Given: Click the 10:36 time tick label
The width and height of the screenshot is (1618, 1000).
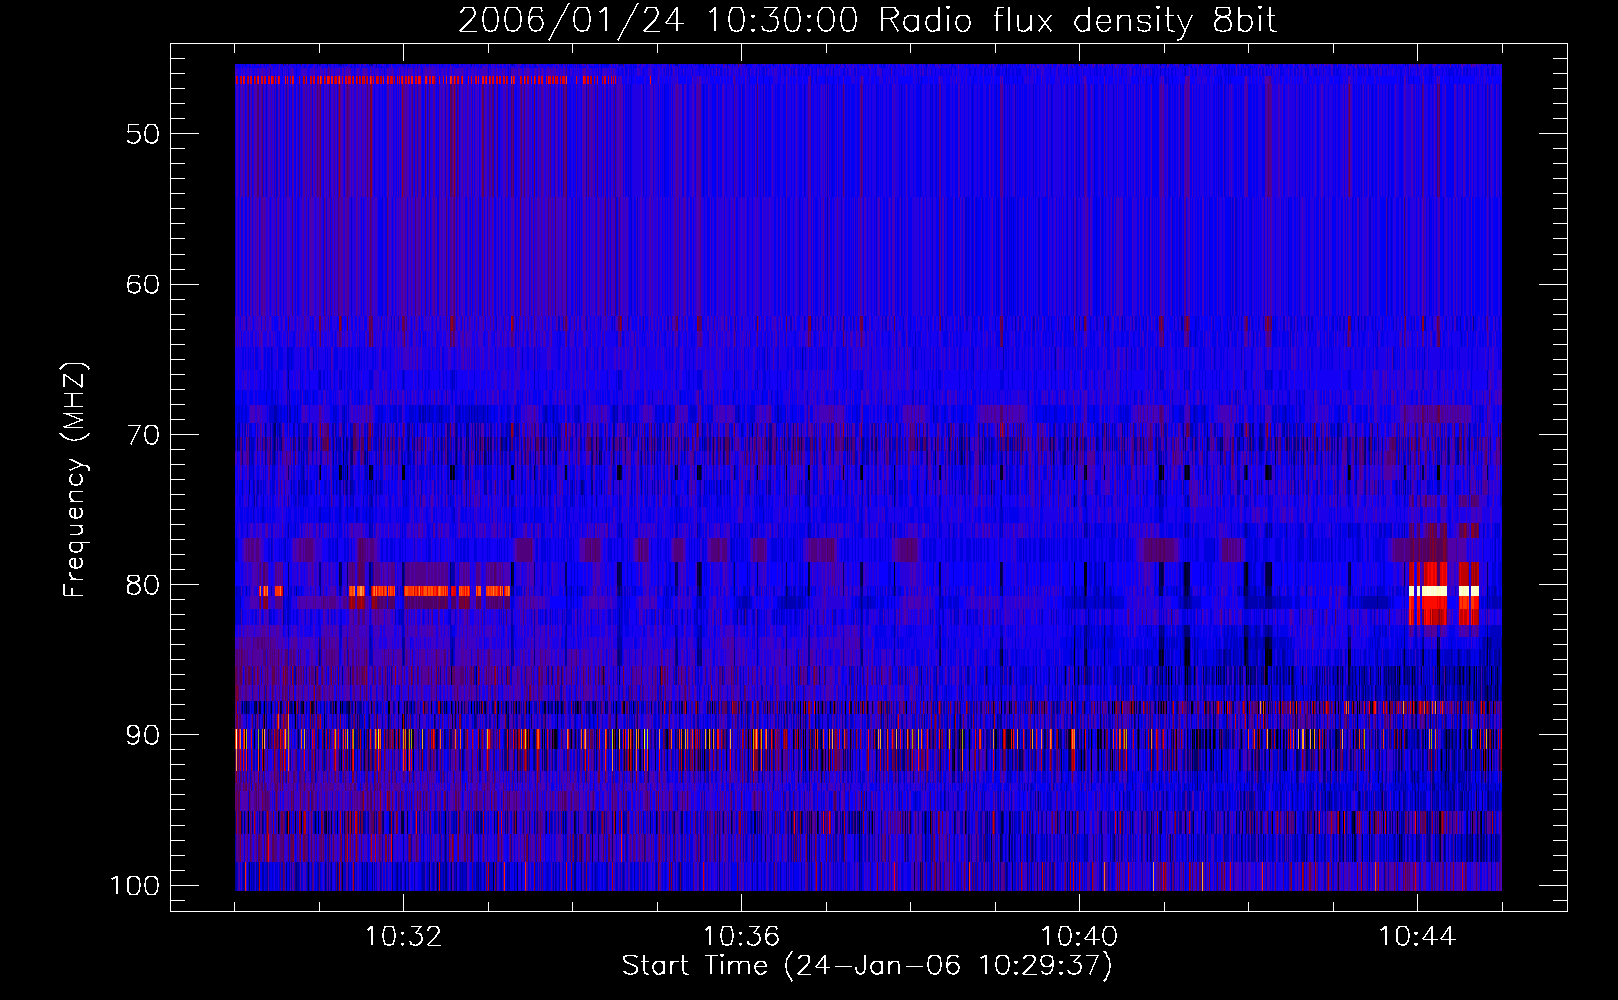Looking at the screenshot, I should (x=741, y=937).
